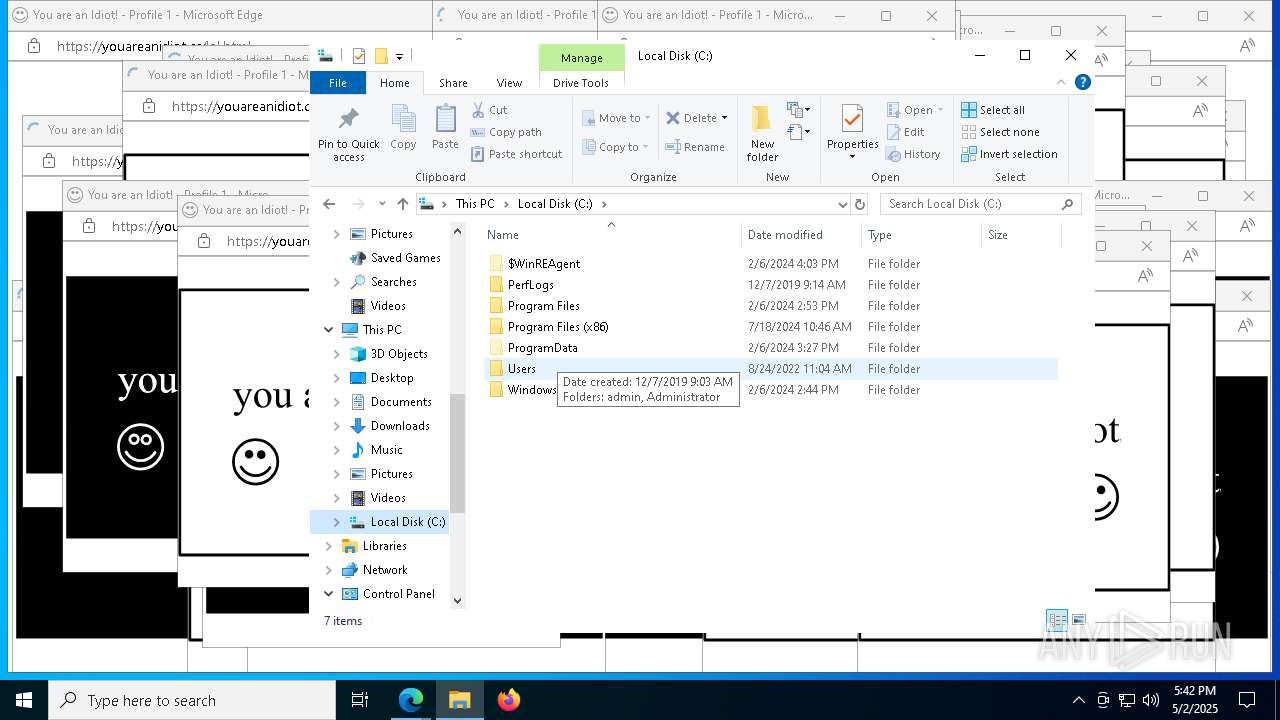Image resolution: width=1280 pixels, height=720 pixels.
Task: Click This PC in address breadcrumb
Action: pyautogui.click(x=475, y=204)
